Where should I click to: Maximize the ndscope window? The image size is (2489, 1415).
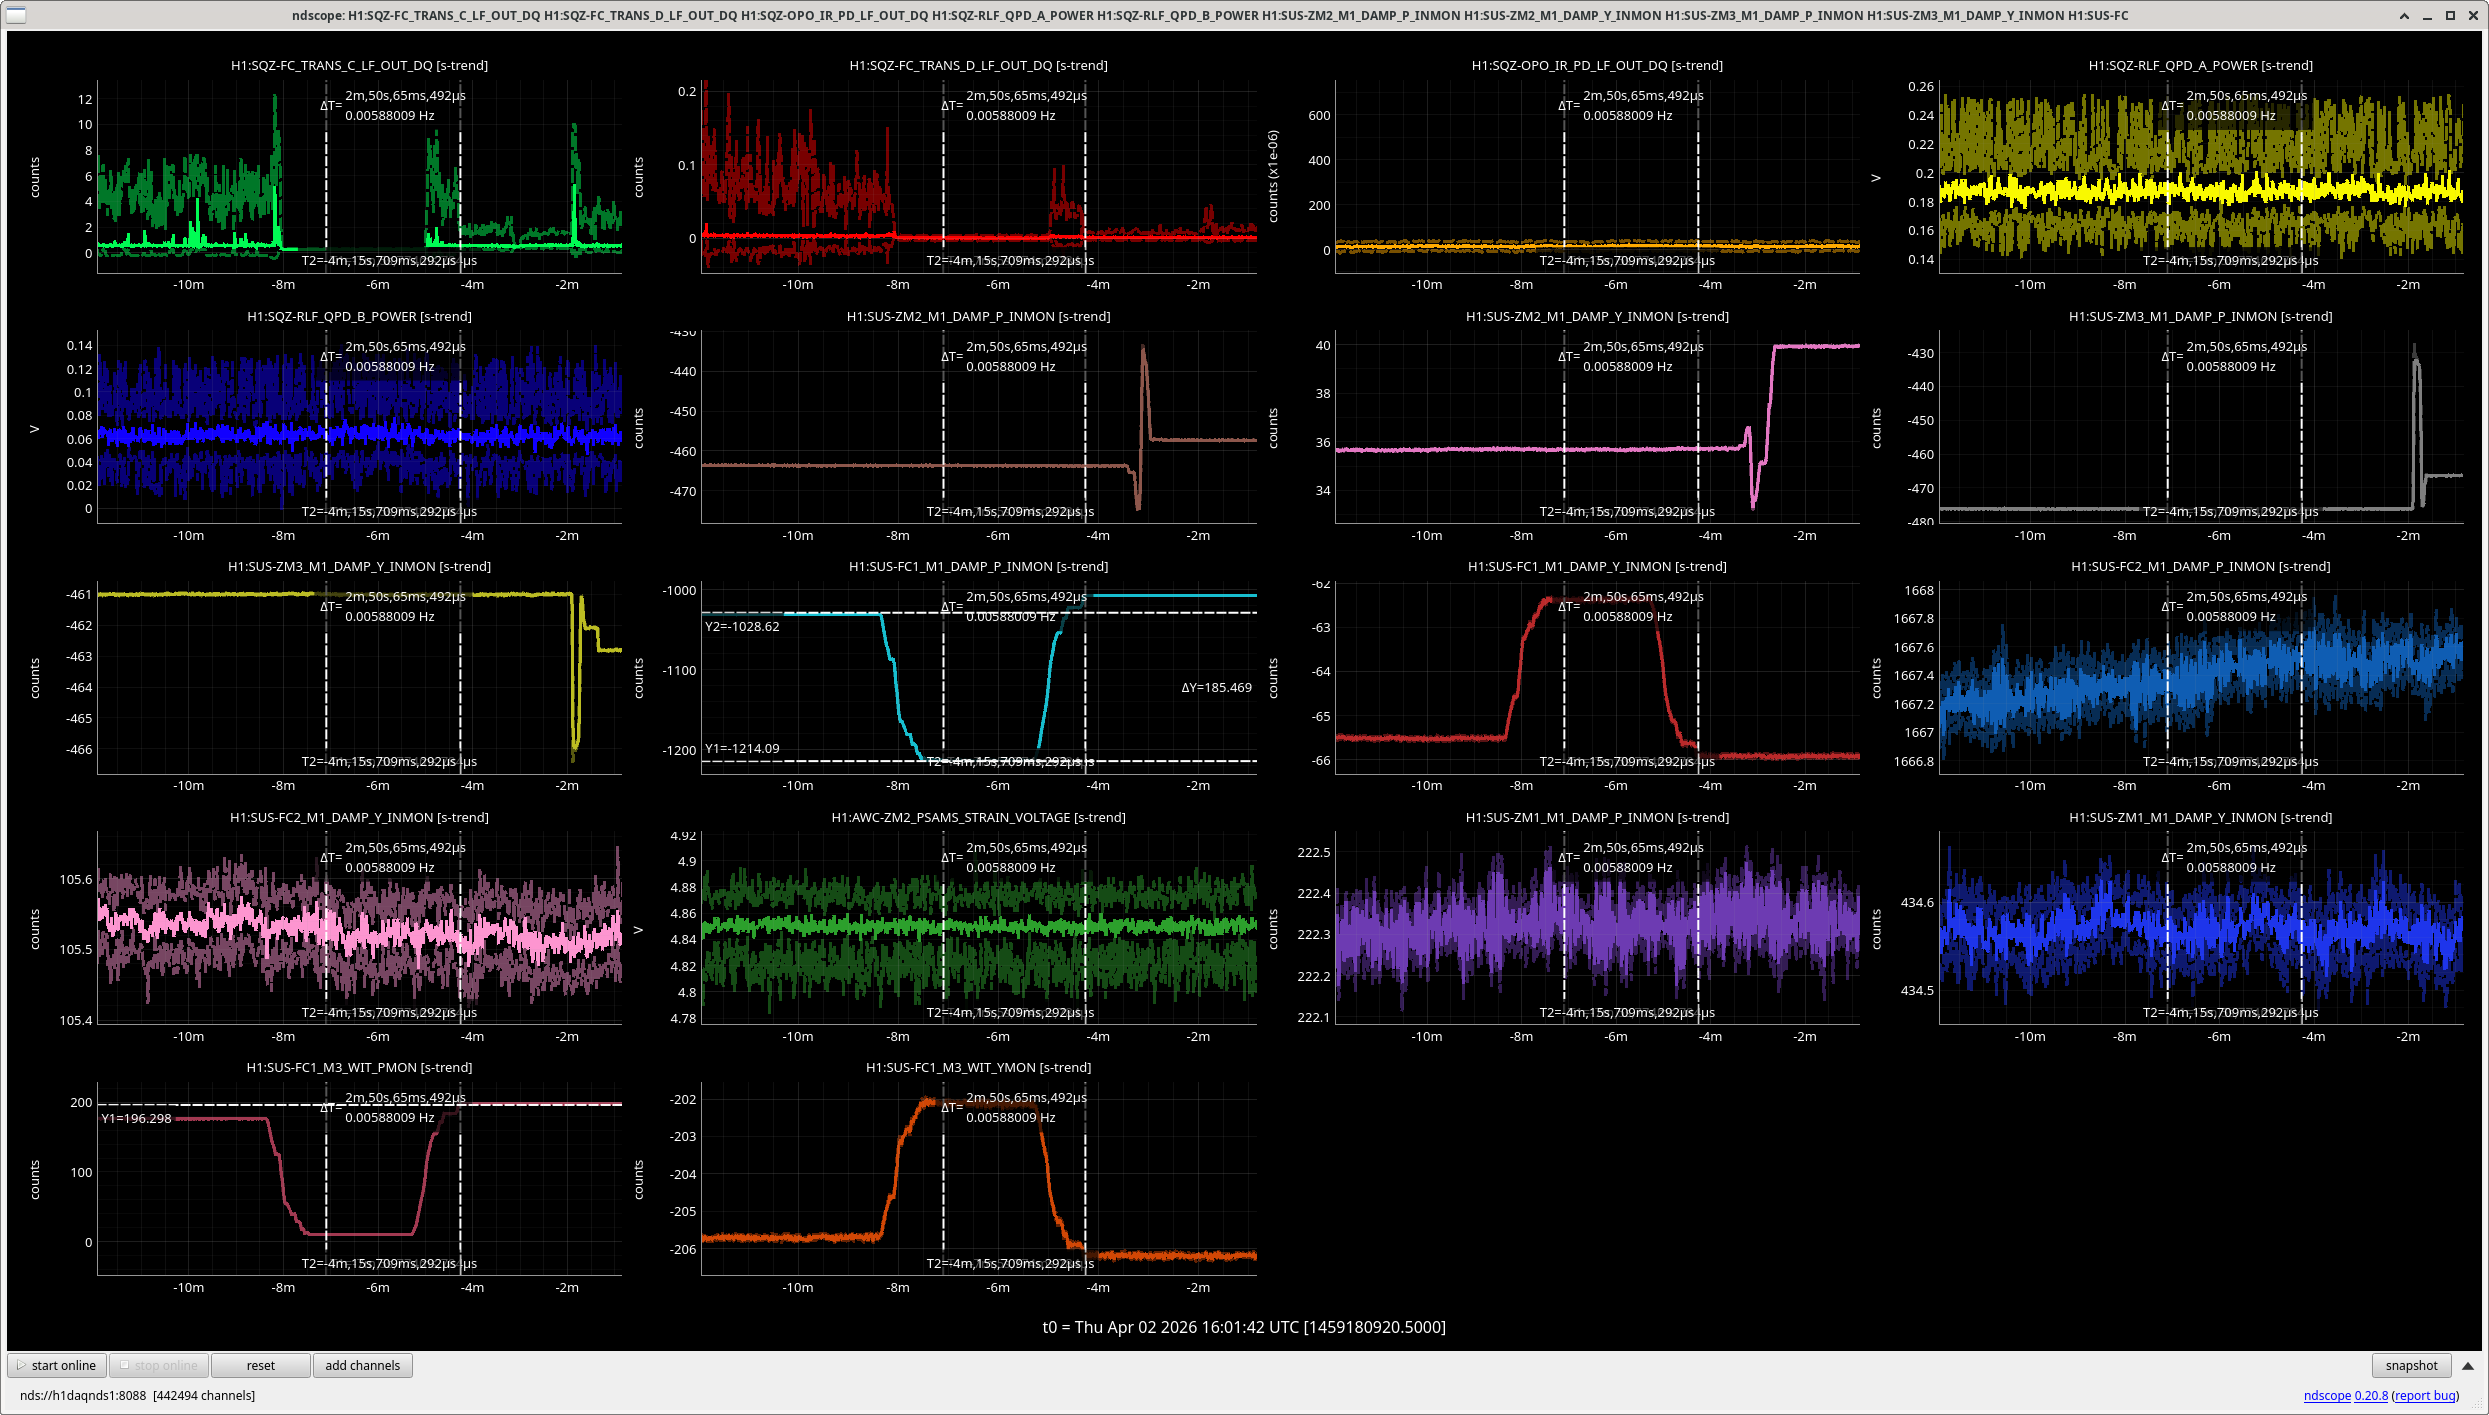pyautogui.click(x=2450, y=15)
